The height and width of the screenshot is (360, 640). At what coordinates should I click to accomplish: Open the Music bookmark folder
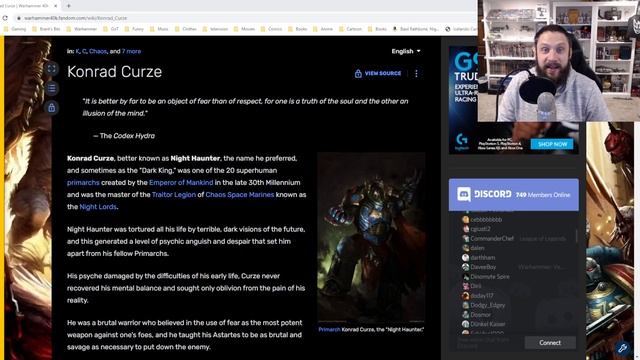point(159,29)
